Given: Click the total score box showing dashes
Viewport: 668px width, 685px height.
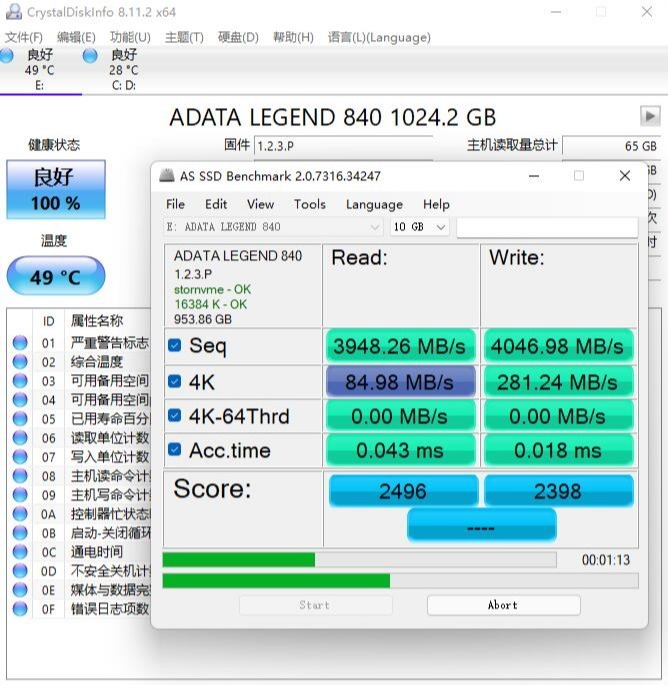Looking at the screenshot, I should click(x=481, y=525).
